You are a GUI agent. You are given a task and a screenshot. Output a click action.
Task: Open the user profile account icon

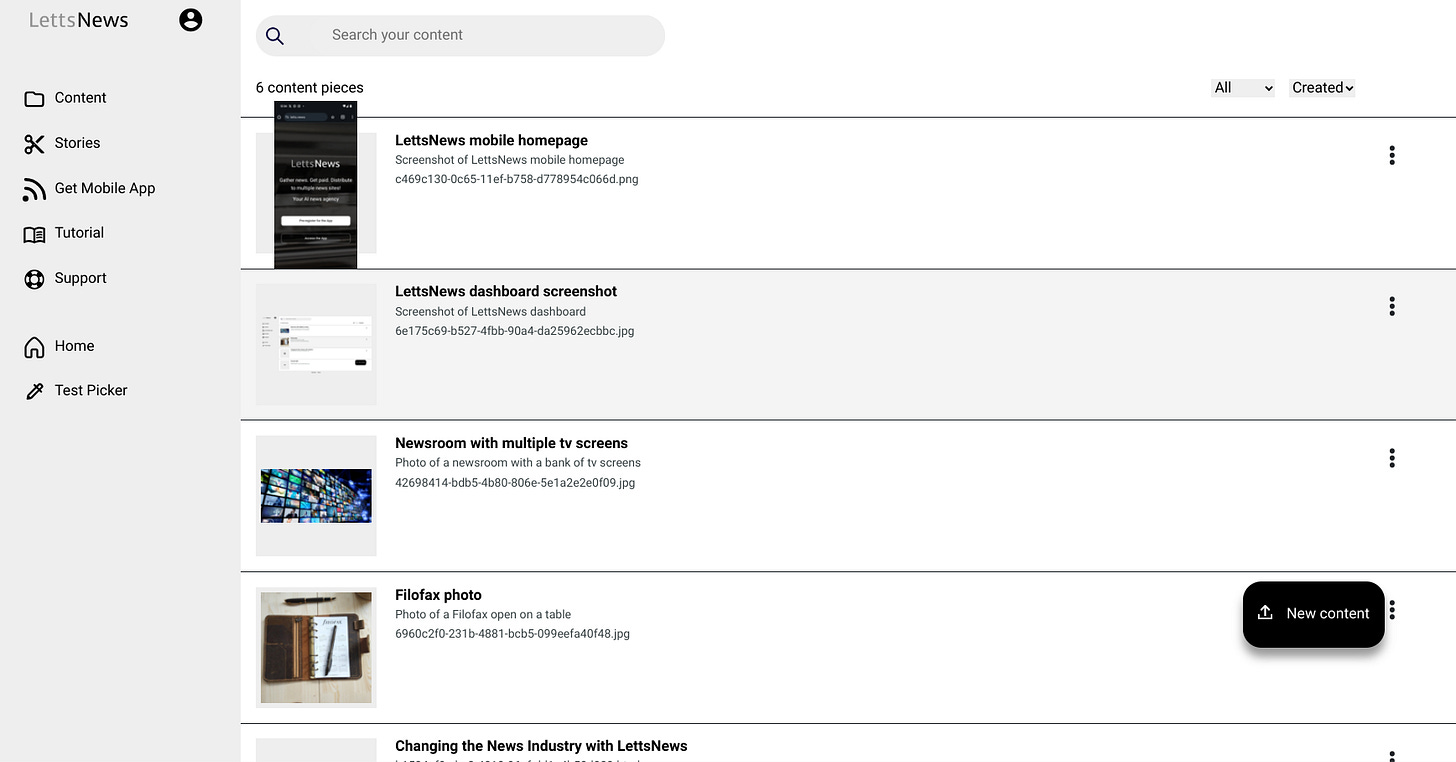(190, 19)
